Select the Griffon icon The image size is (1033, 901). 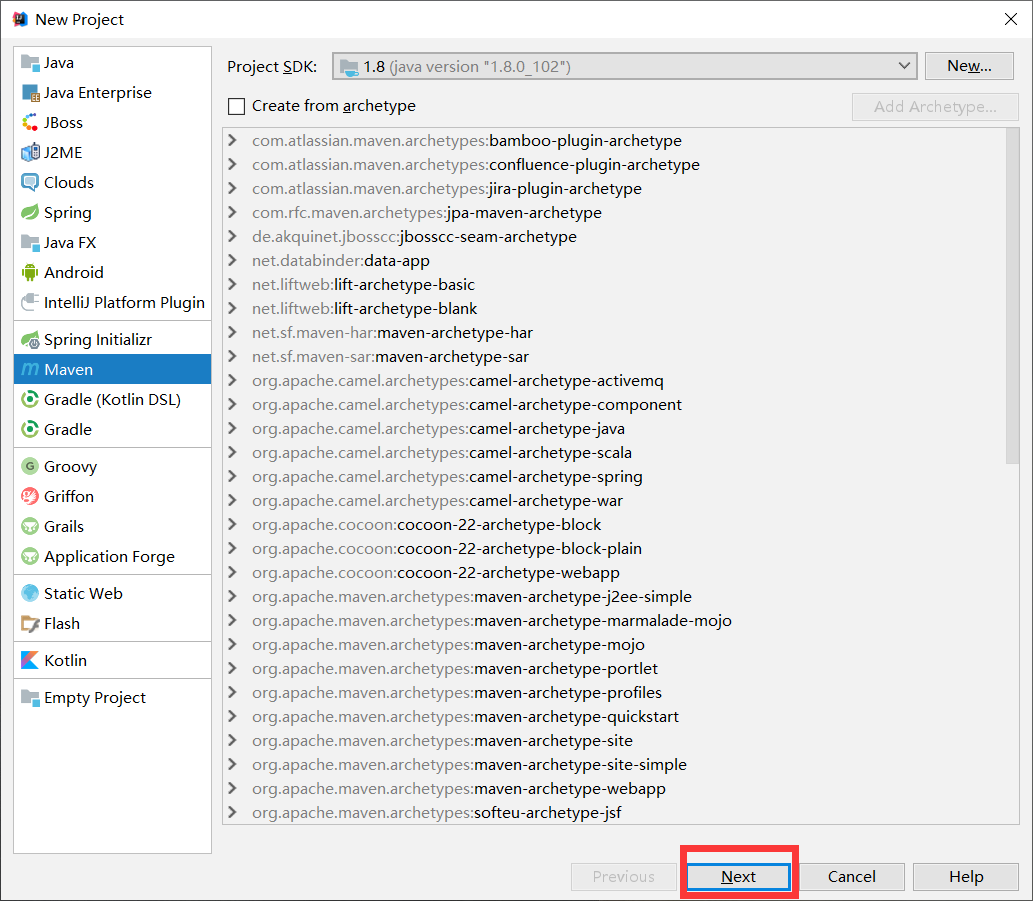tap(30, 496)
